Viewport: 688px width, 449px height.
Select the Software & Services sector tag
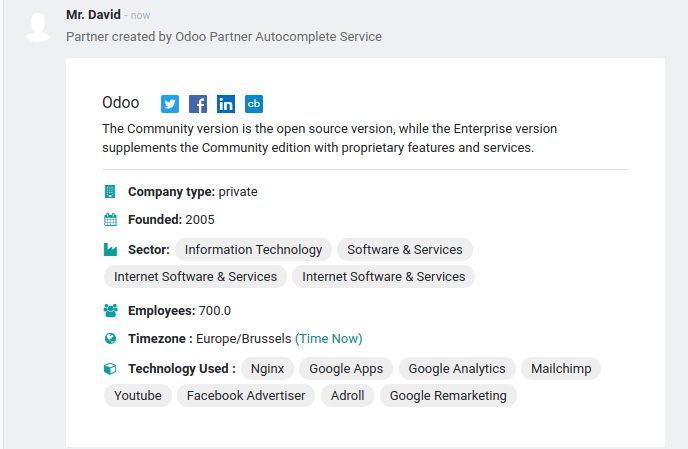[405, 249]
